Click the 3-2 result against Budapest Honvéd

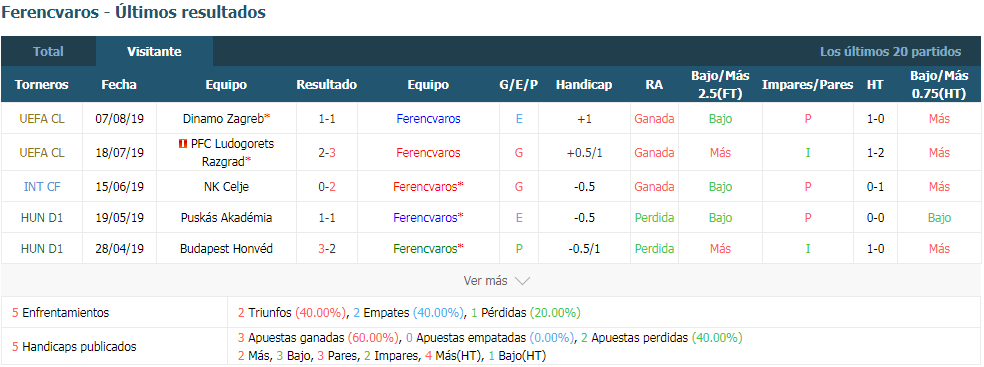point(326,248)
